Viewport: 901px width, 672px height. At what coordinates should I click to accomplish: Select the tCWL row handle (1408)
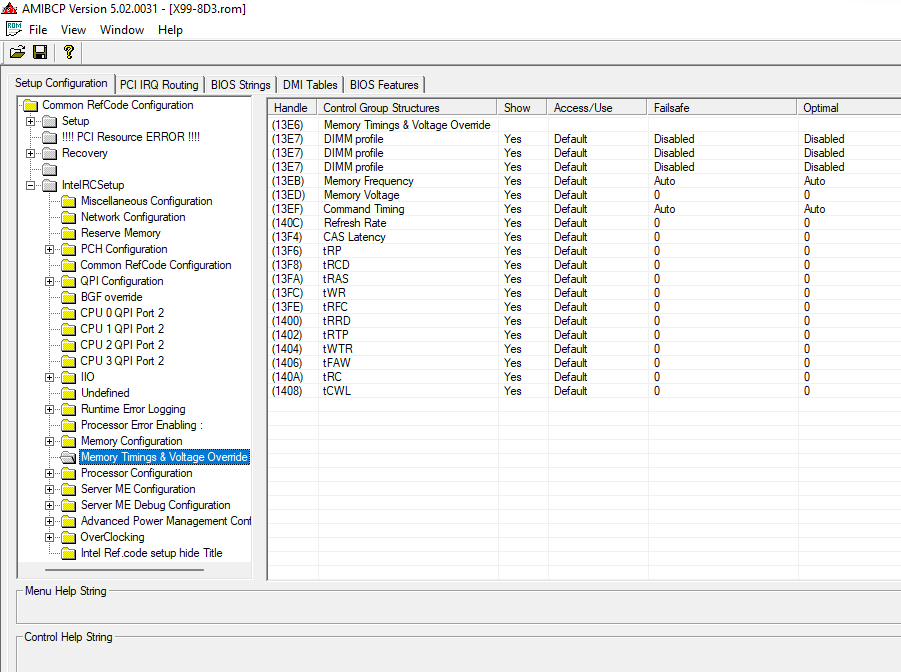tap(287, 391)
